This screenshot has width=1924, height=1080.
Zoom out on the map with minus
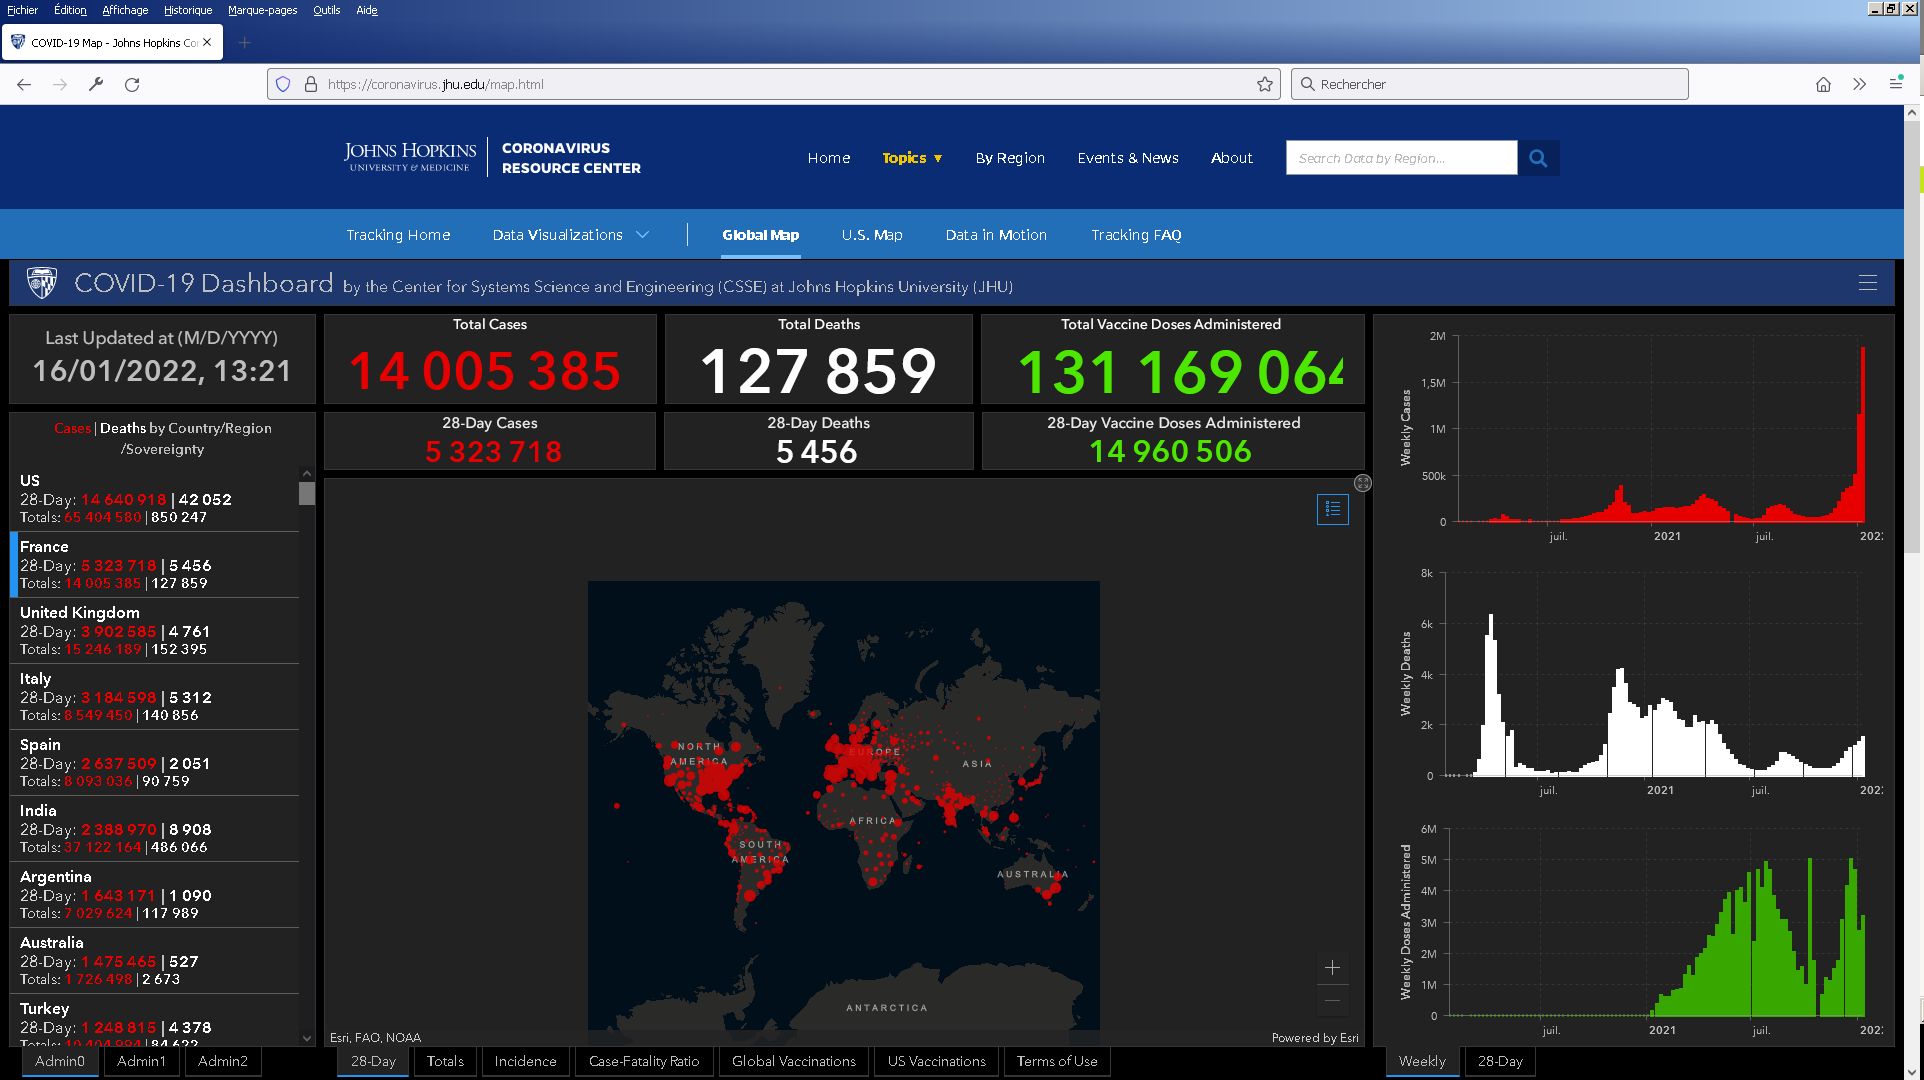click(x=1332, y=1000)
